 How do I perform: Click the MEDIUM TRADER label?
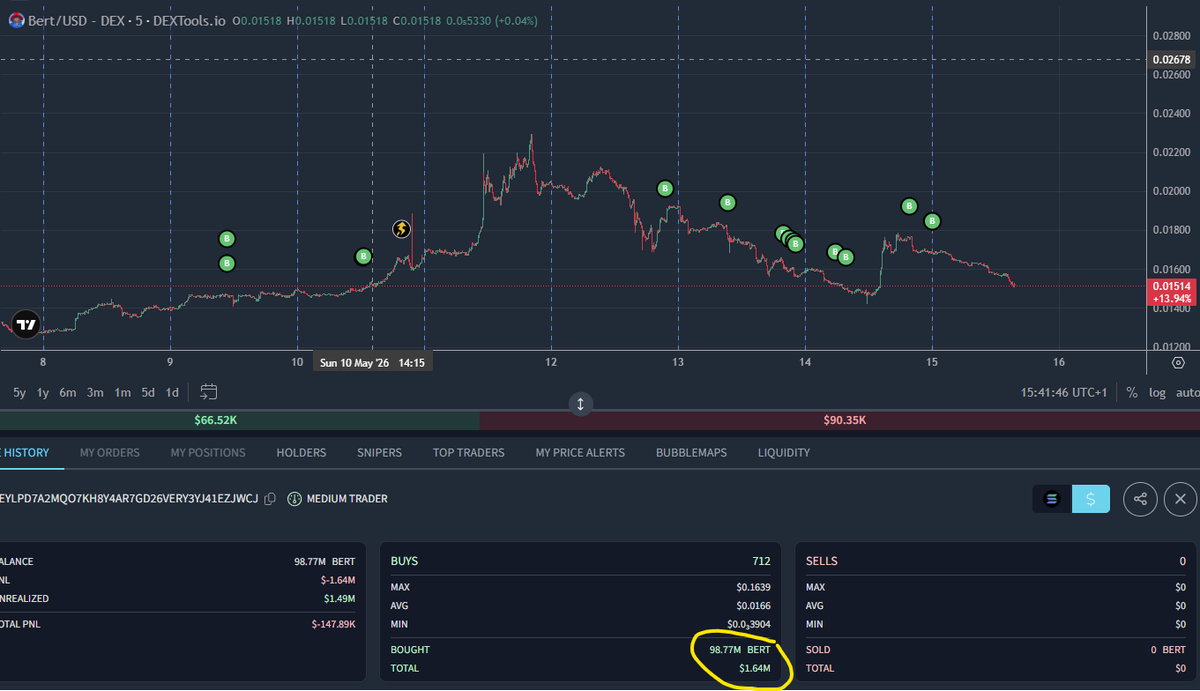click(347, 498)
